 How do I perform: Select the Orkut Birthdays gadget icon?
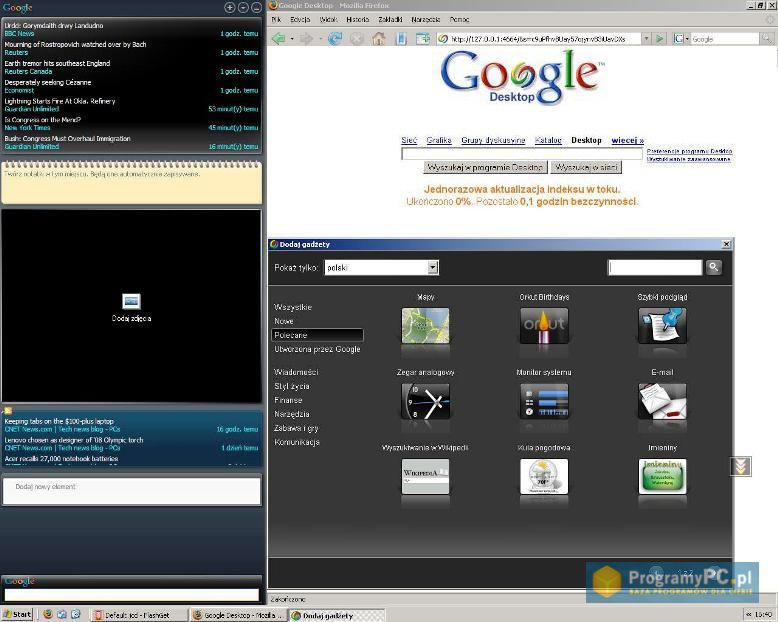click(544, 326)
